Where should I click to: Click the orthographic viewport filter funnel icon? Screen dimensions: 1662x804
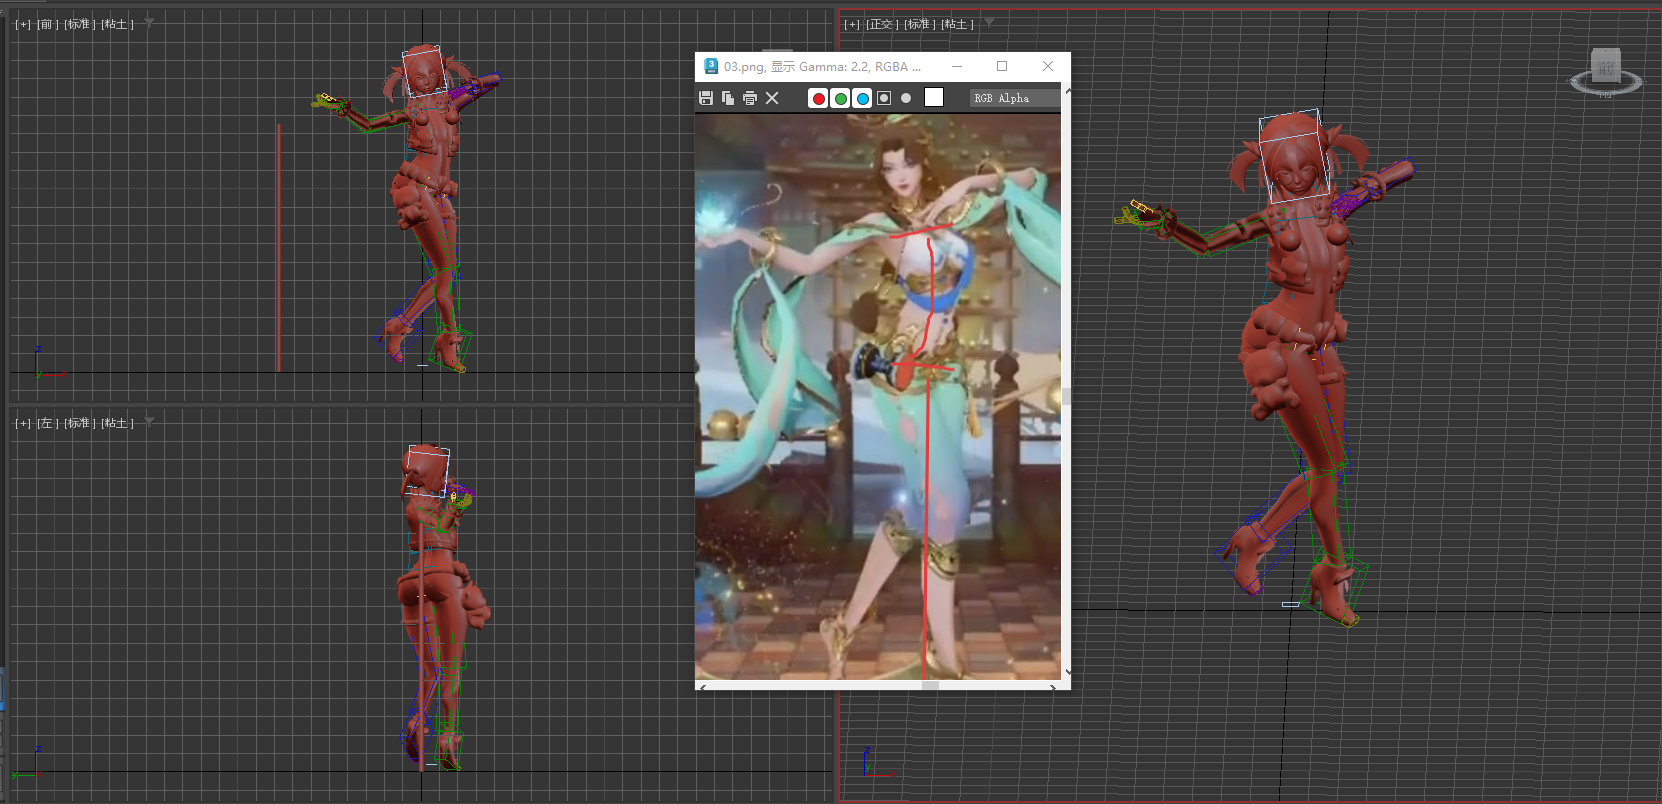tap(989, 23)
